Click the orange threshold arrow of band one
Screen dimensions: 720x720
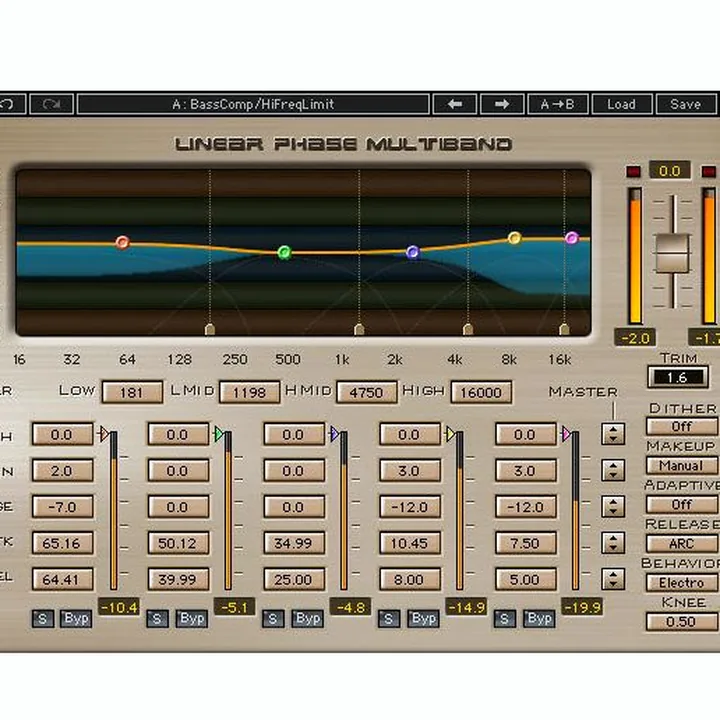pyautogui.click(x=104, y=433)
